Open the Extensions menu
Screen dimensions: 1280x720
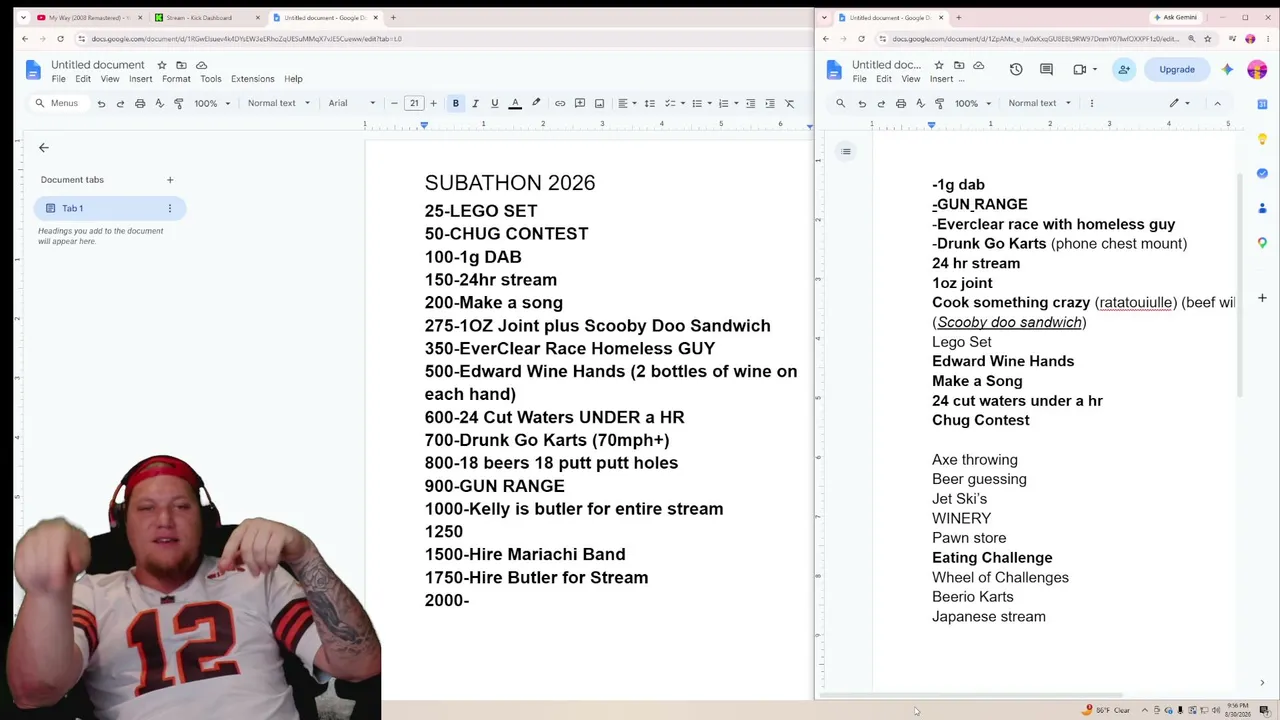252,79
